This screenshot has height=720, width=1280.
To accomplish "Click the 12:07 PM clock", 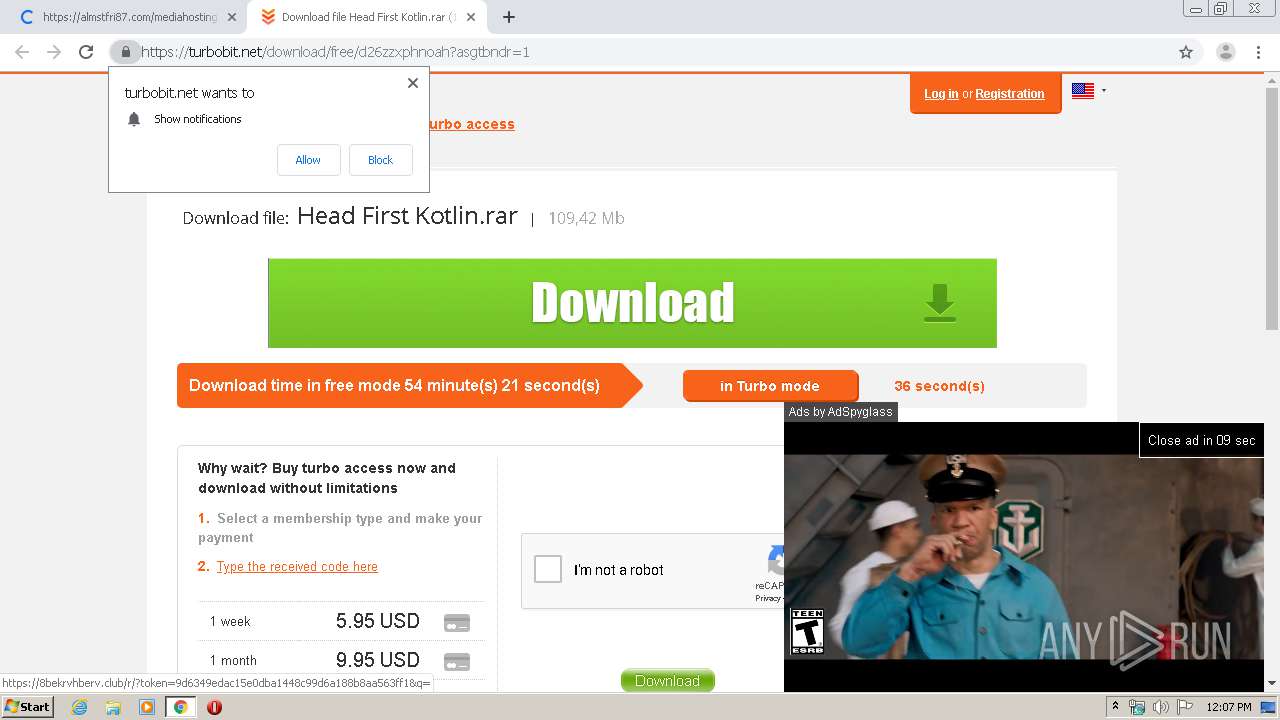I will click(x=1229, y=707).
